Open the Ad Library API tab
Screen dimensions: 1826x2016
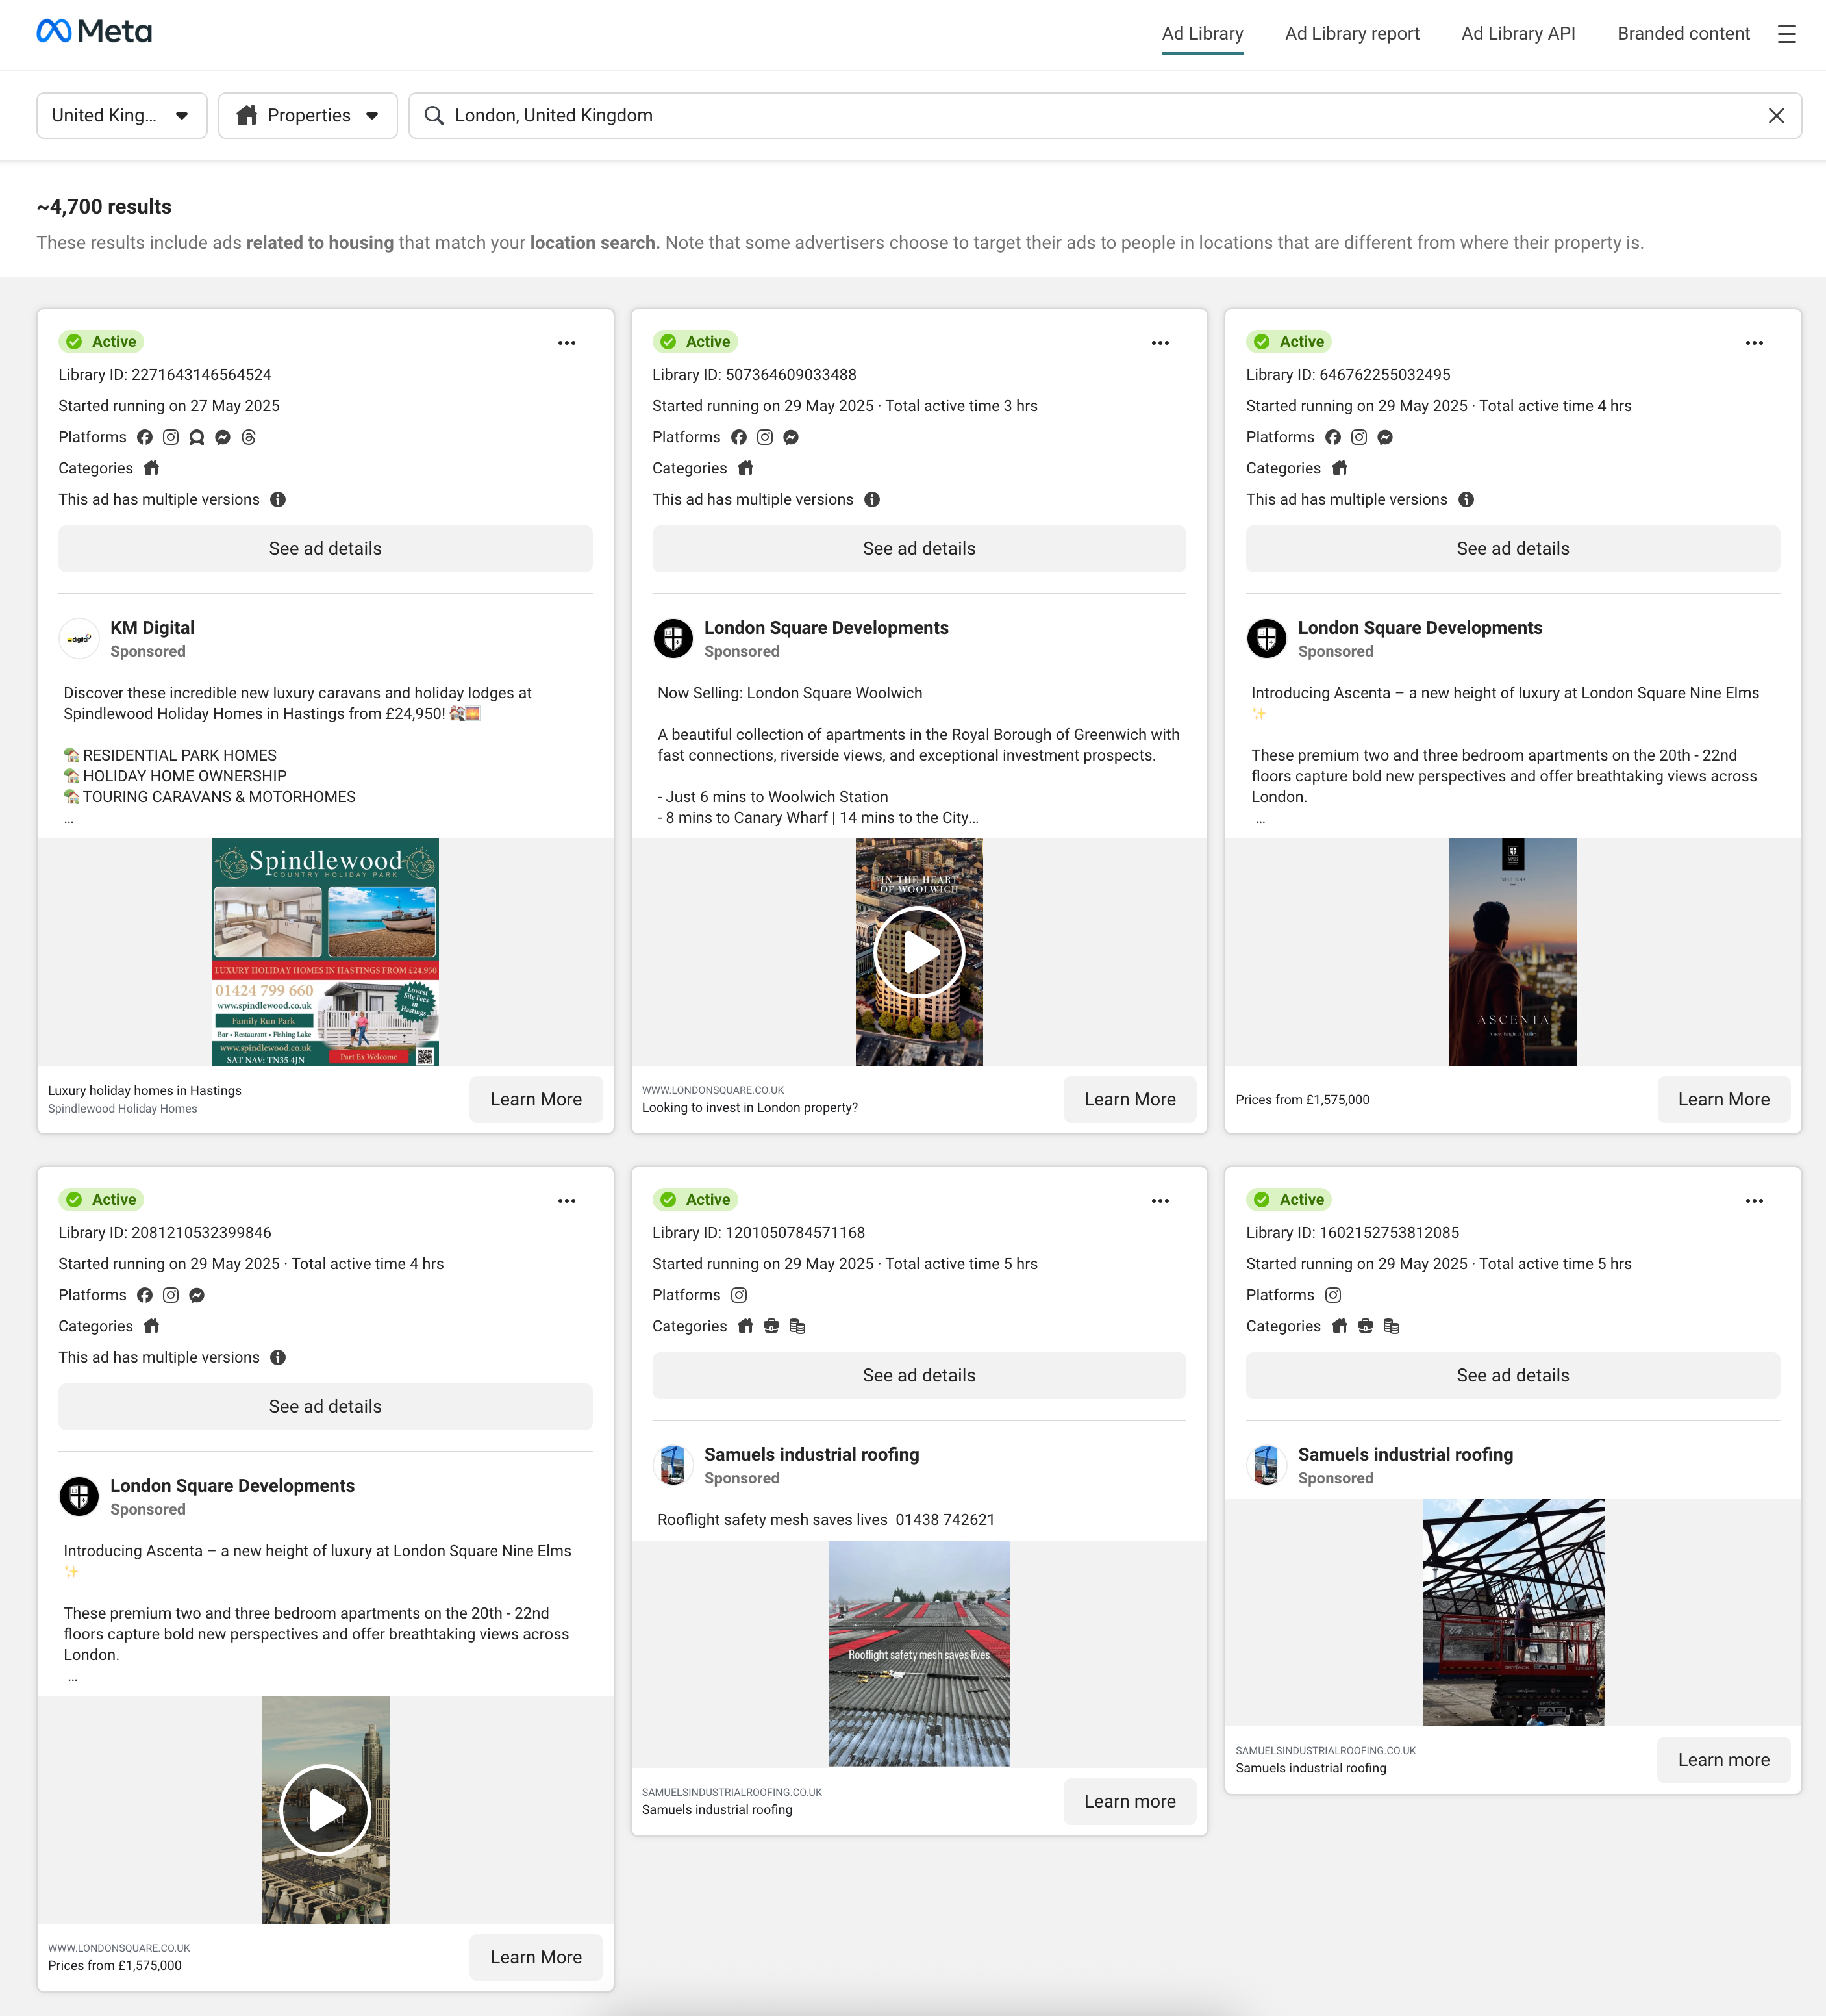[x=1517, y=34]
